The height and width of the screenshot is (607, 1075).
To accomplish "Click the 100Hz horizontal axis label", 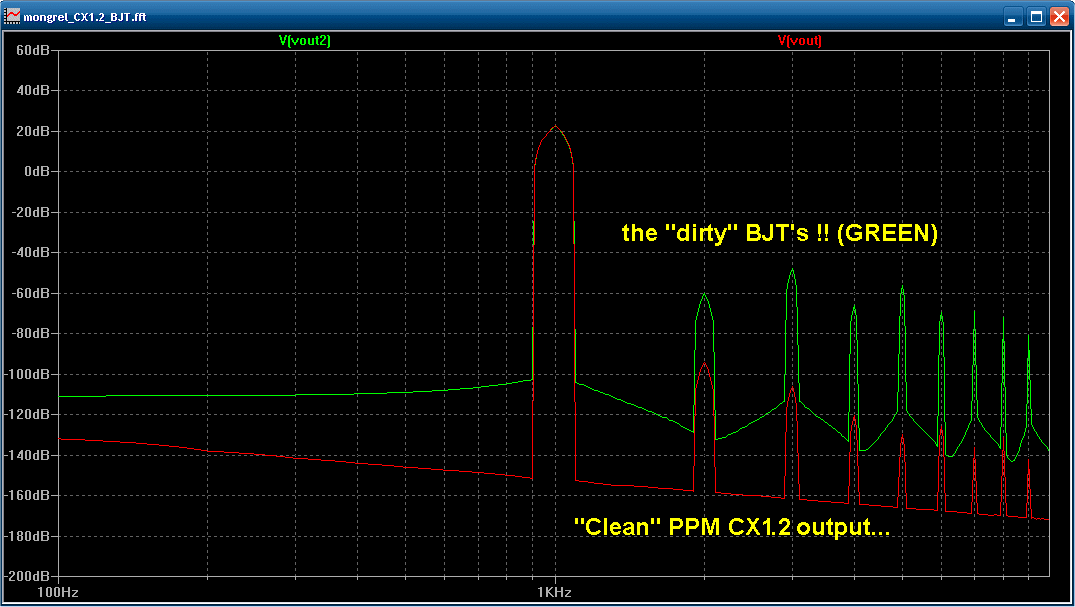I will (x=58, y=593).
